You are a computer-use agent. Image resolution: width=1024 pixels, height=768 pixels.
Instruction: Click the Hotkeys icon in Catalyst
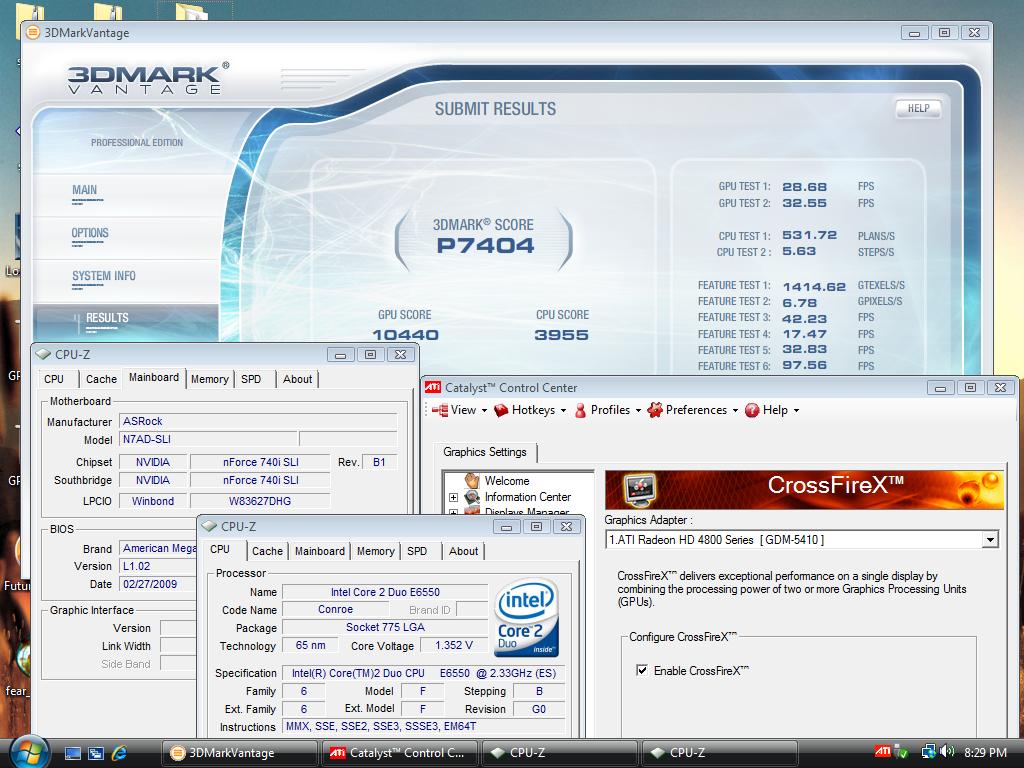(x=501, y=410)
